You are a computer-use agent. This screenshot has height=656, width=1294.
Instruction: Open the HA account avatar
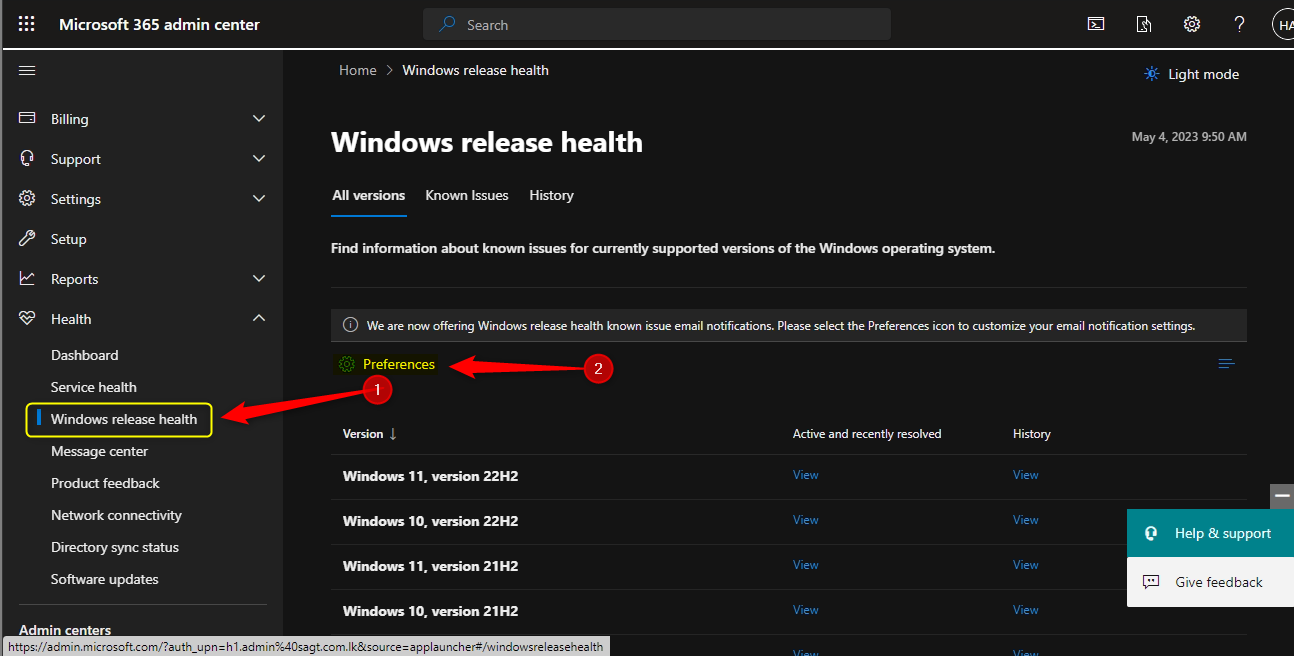(x=1283, y=25)
